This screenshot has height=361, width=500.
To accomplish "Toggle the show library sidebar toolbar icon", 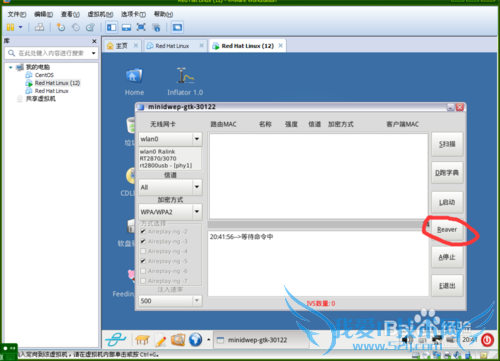I will 111,27.
